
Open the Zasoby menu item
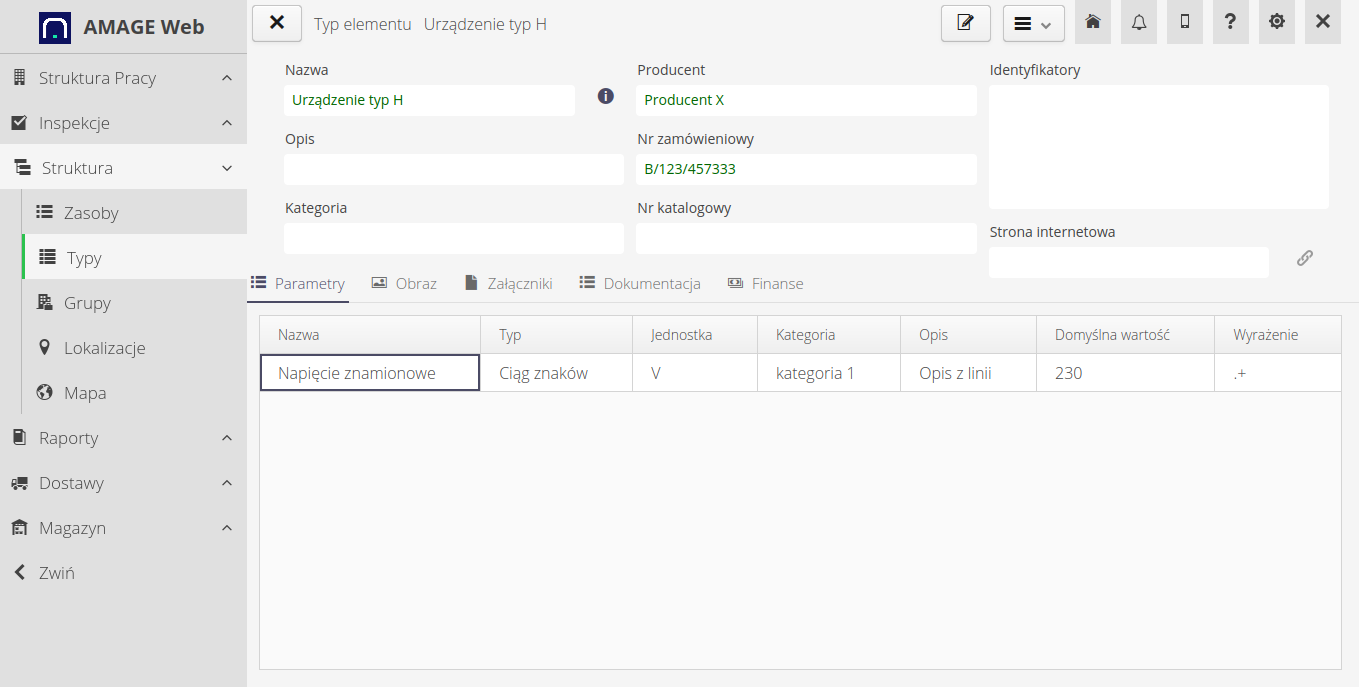134,212
